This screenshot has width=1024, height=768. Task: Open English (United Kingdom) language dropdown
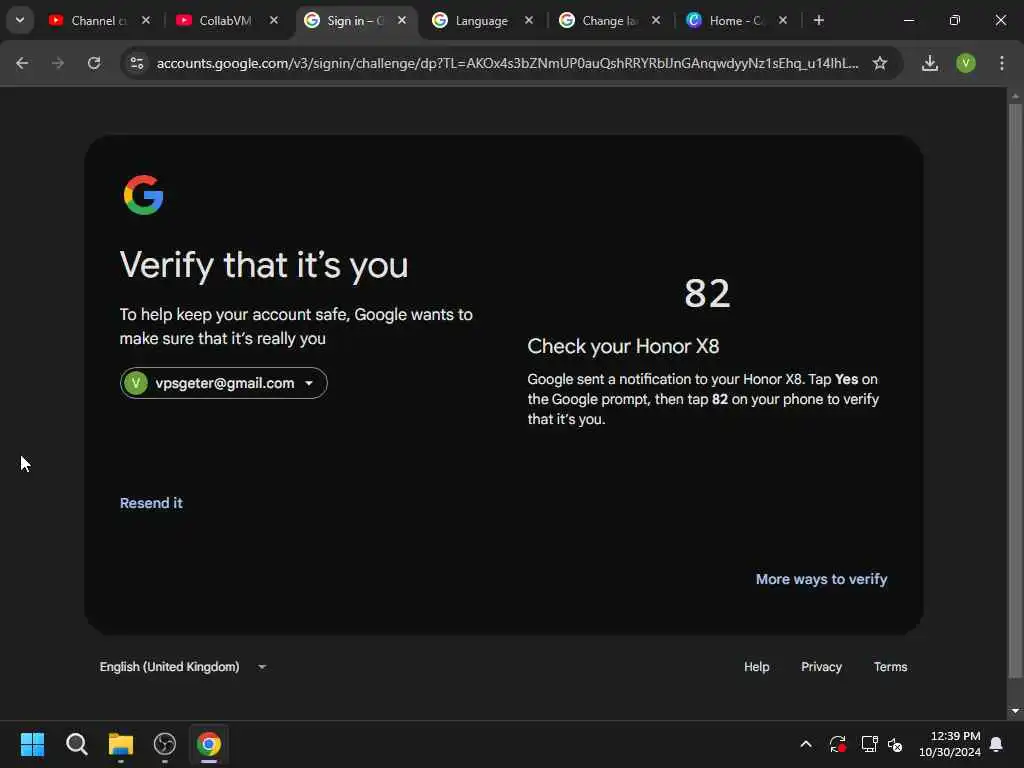click(x=183, y=667)
